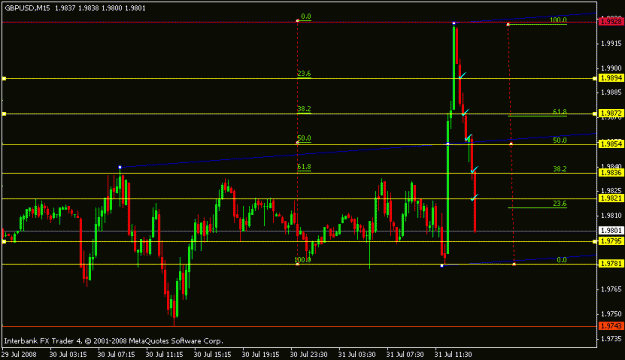Click the current price label 1.9801
Screen dimensions: 625x360
pos(611,230)
